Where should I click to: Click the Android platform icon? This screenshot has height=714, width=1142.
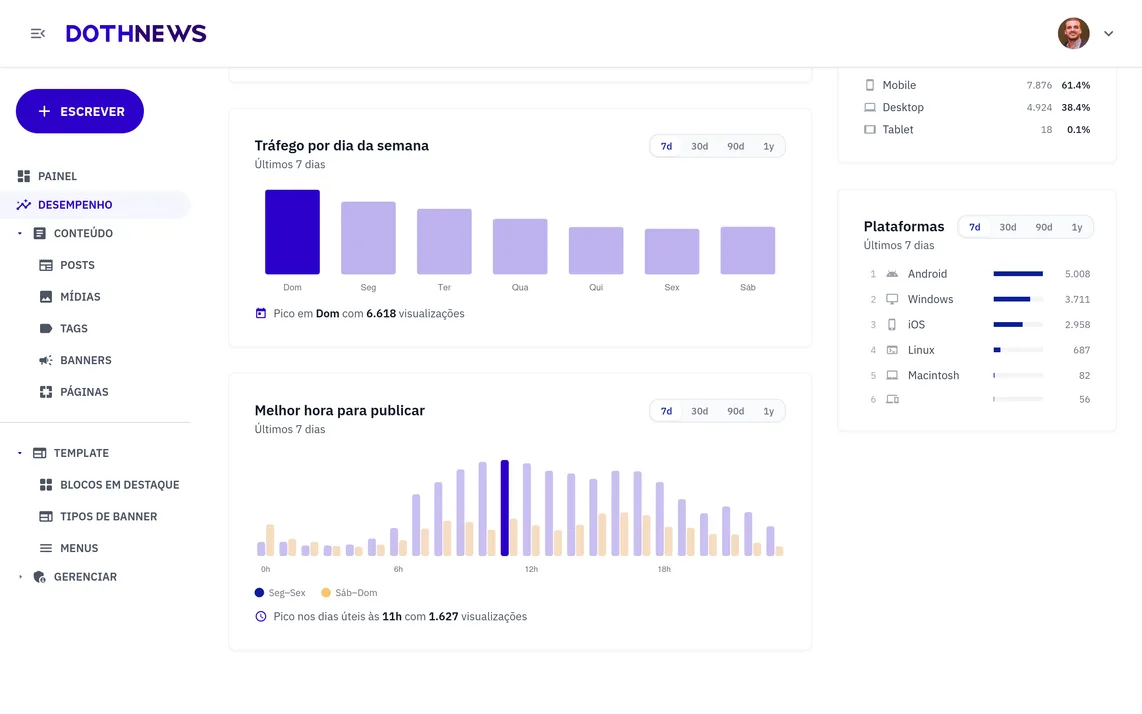[892, 274]
